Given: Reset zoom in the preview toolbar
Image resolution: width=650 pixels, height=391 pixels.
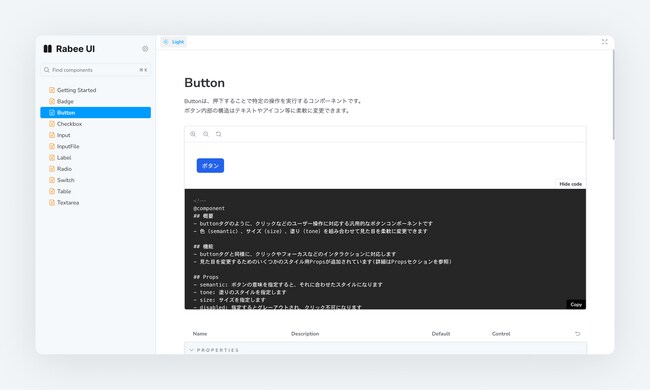Looking at the screenshot, I should (x=219, y=134).
